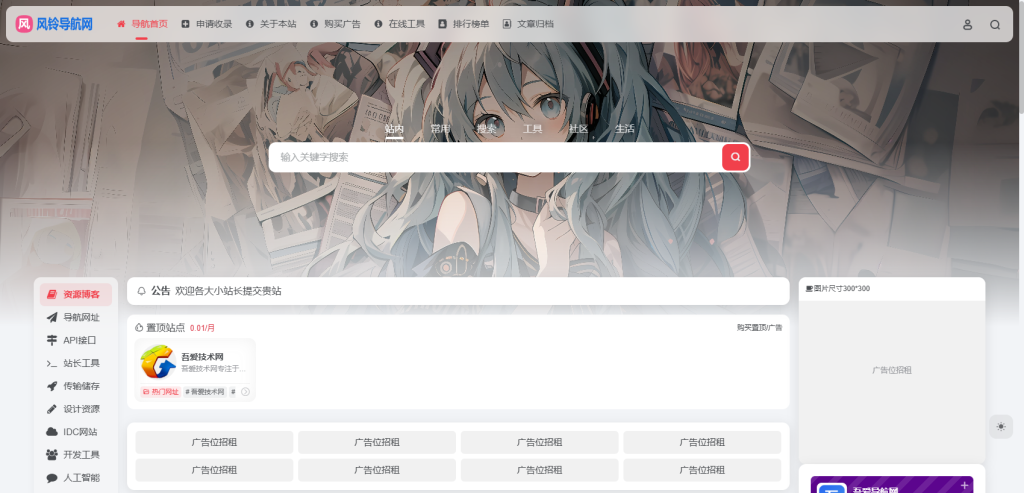
Task: Switch search tab to 工具
Action: click(532, 129)
